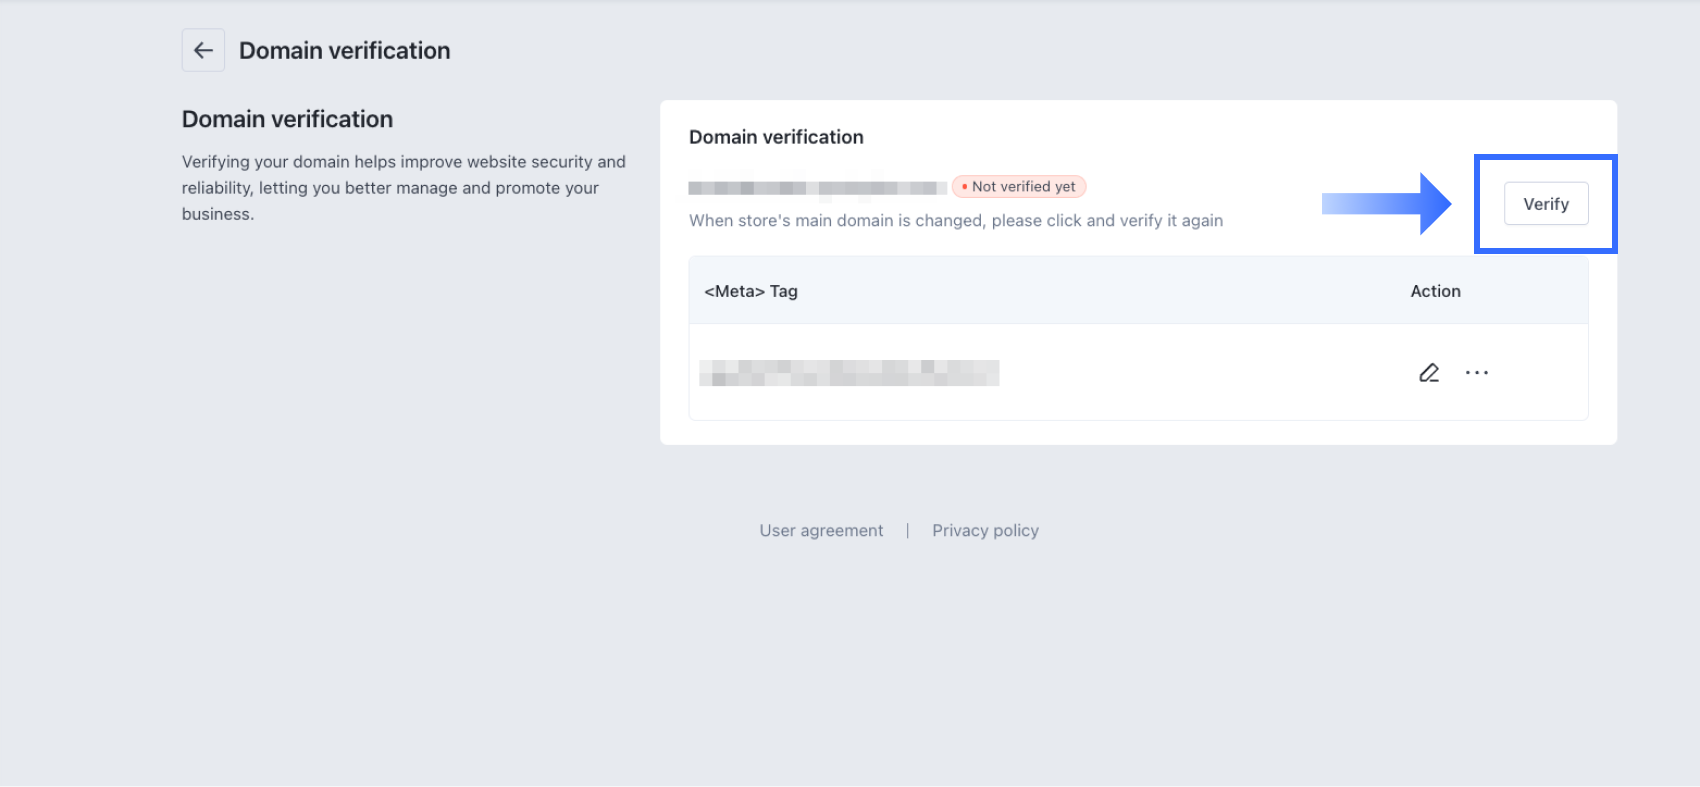Viewport: 1700px width, 787px height.
Task: Open the Privacy policy link
Action: pyautogui.click(x=985, y=530)
